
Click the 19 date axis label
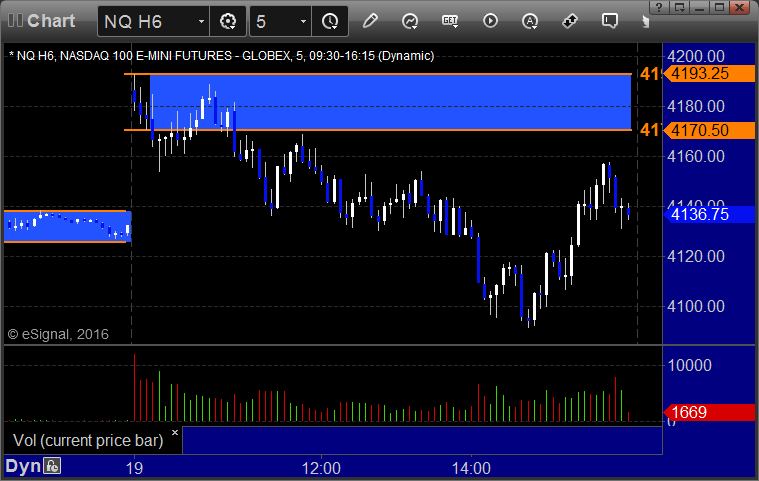pyautogui.click(x=134, y=468)
